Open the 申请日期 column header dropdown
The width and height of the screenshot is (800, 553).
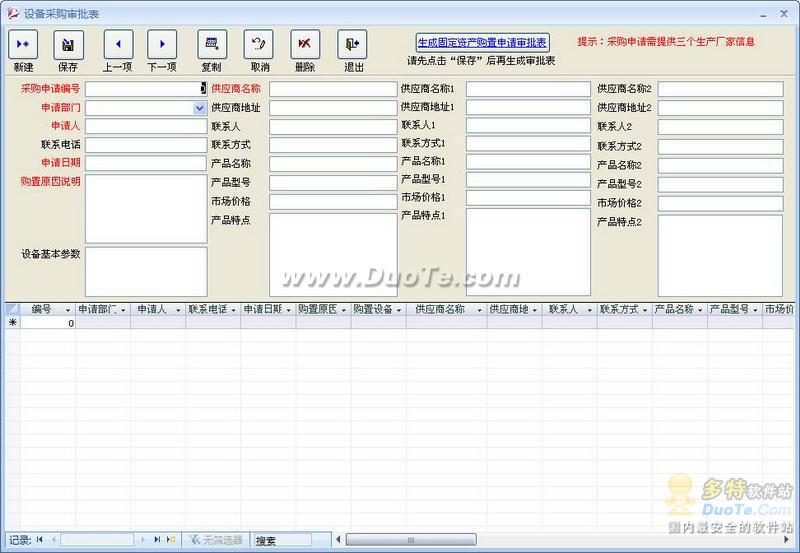tap(288, 310)
